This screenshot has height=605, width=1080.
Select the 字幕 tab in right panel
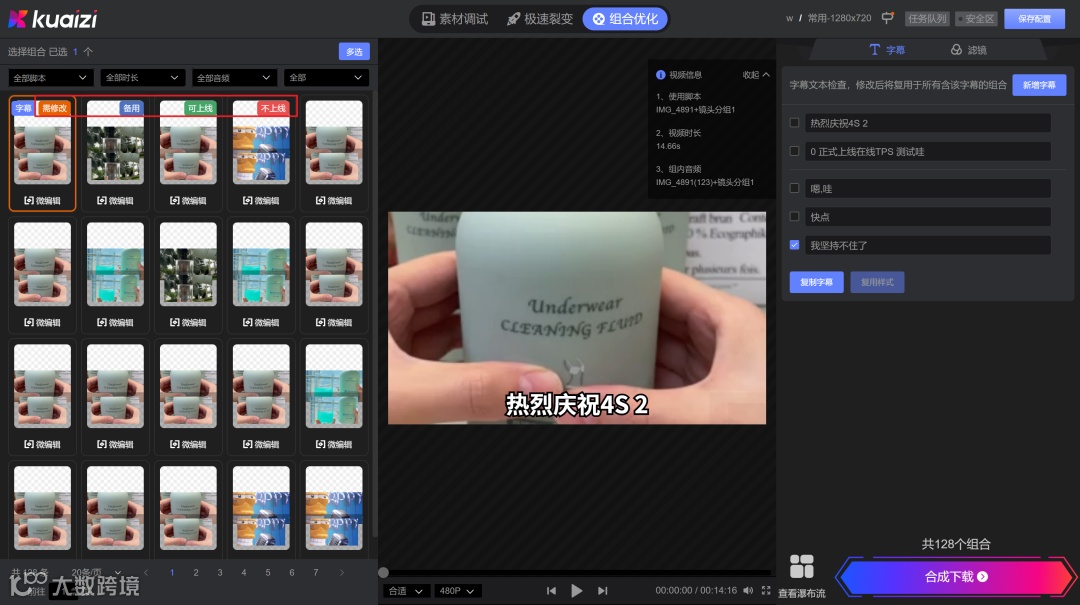(888, 49)
